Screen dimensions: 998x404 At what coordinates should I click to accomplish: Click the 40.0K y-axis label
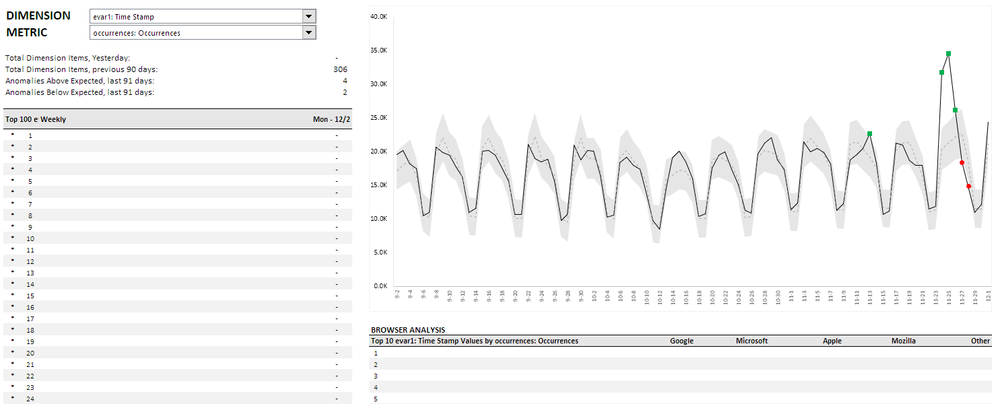click(x=378, y=17)
